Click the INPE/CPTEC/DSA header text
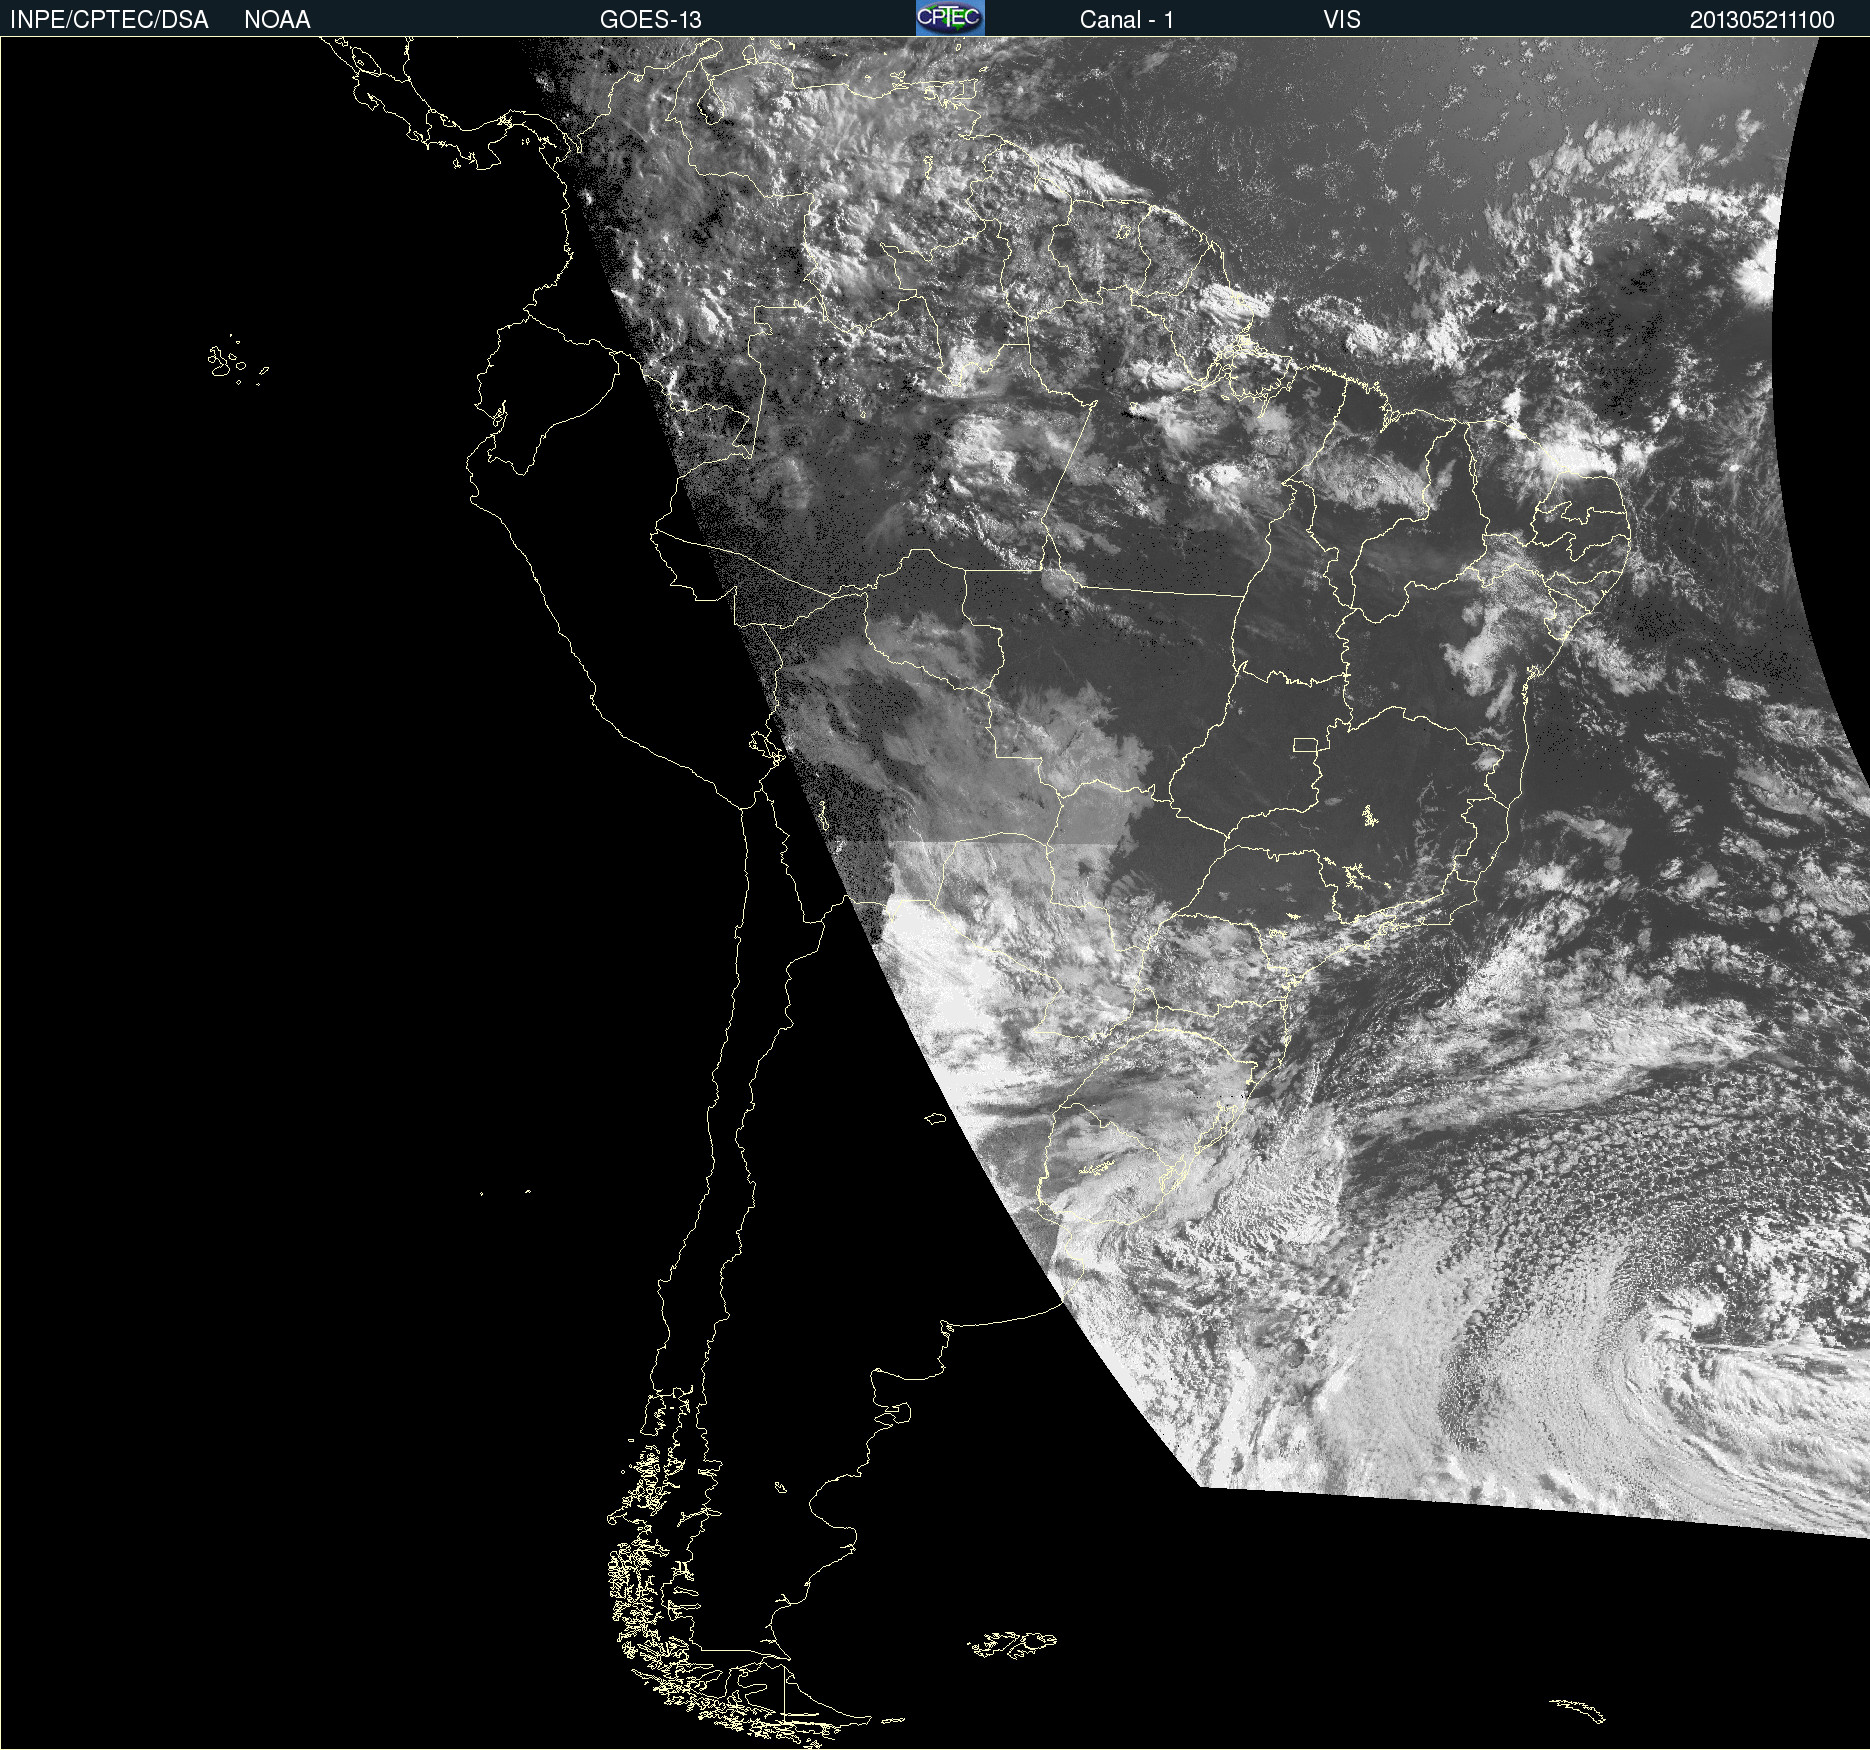1870x1750 pixels. (109, 20)
